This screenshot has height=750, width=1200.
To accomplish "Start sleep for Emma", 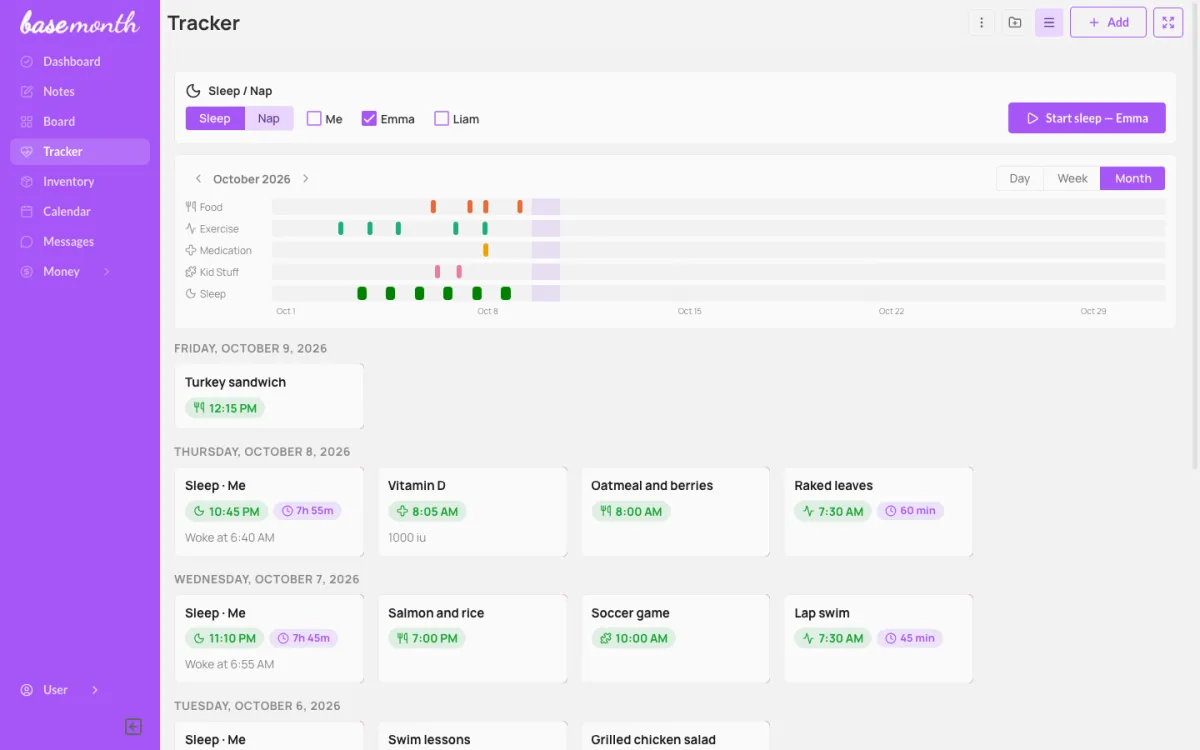I will tap(1087, 118).
